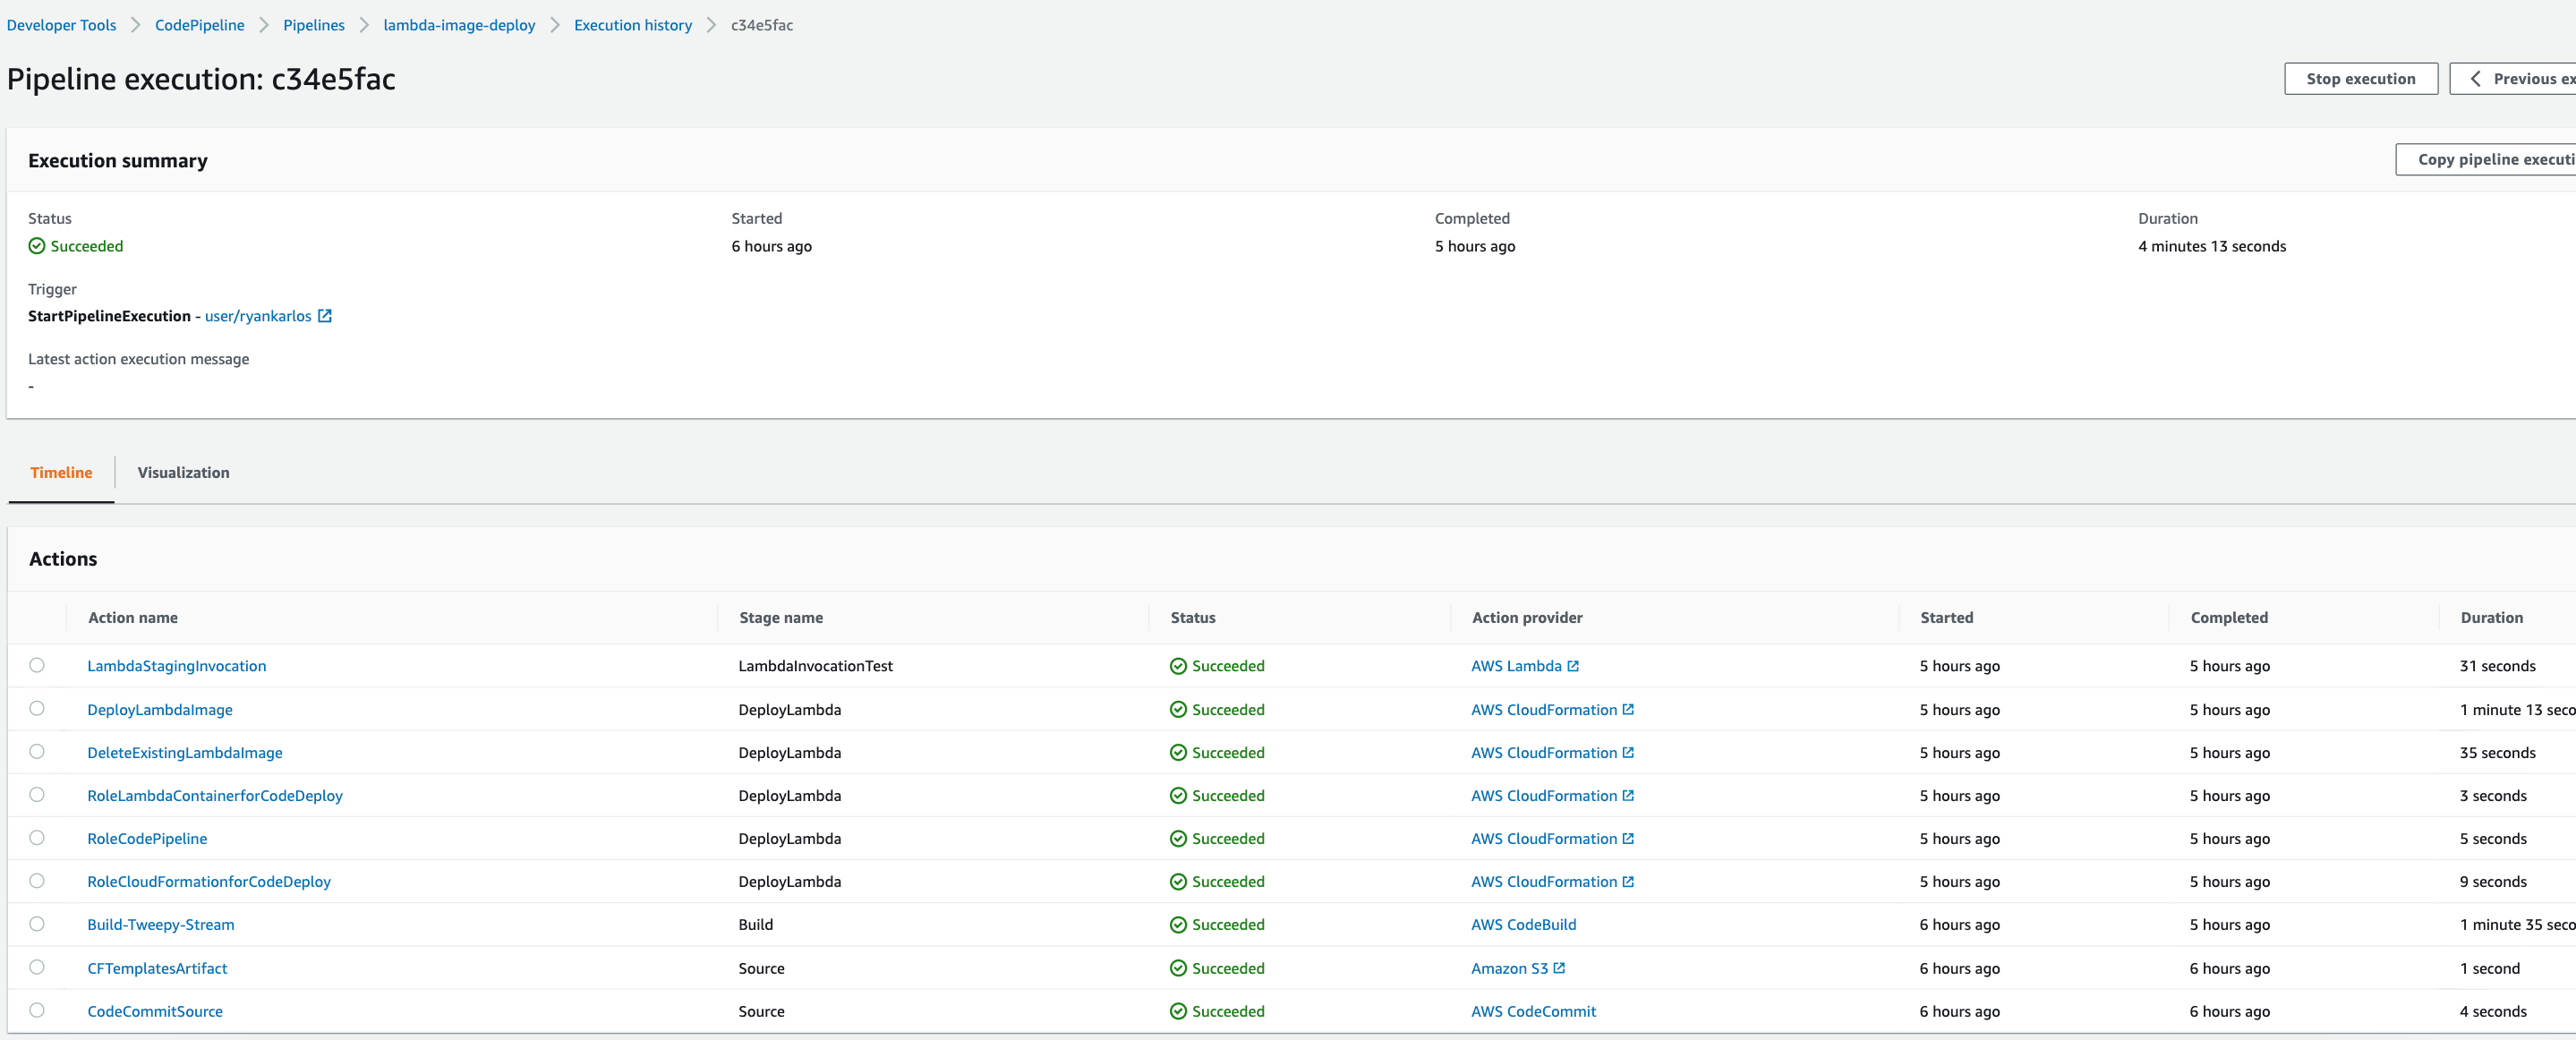Open AWS CloudFormation link in RoleCodePipeline row
This screenshot has height=1040, width=2576.
(1544, 838)
